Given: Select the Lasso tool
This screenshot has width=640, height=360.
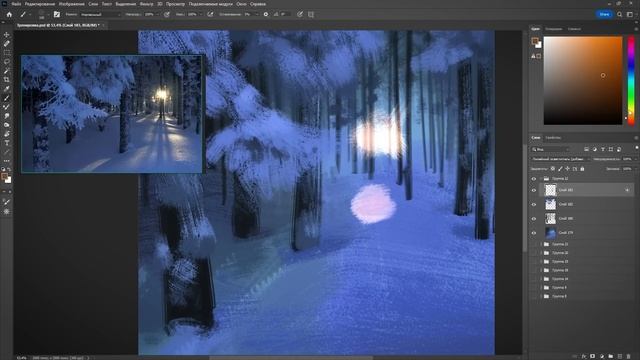Looking at the screenshot, I should [7, 62].
